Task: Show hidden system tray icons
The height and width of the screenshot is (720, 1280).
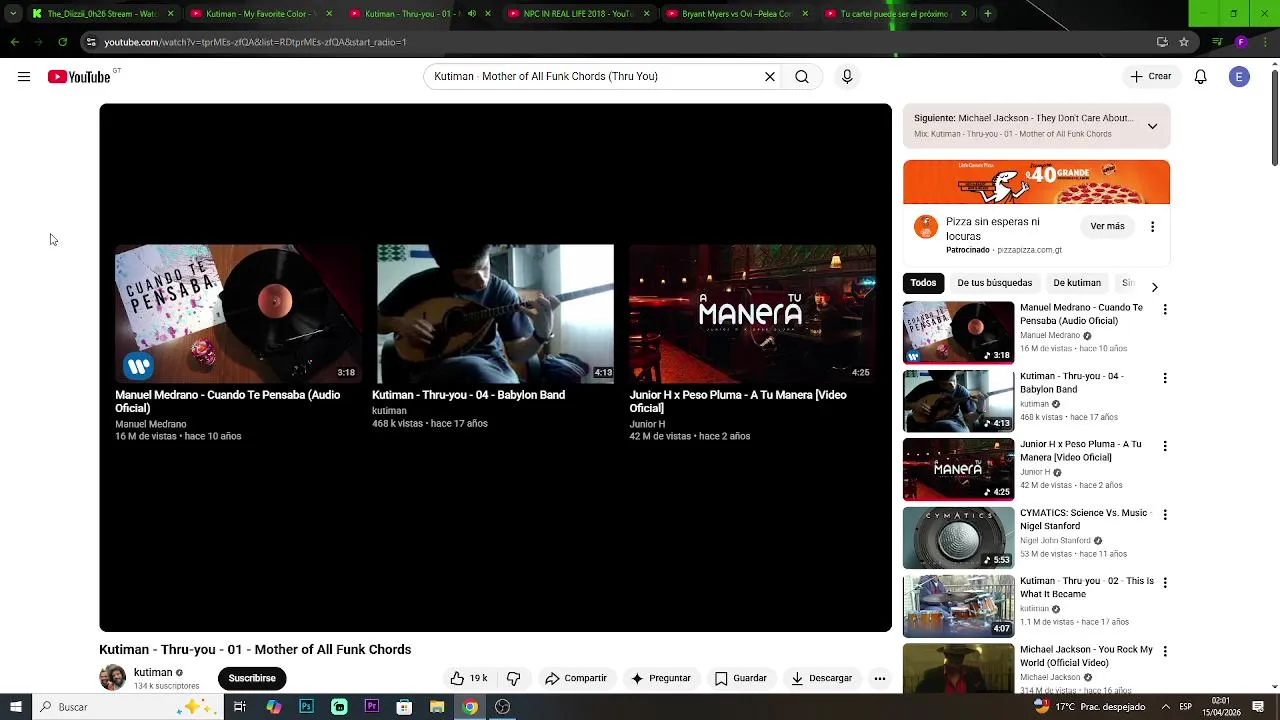Action: pos(1165,707)
